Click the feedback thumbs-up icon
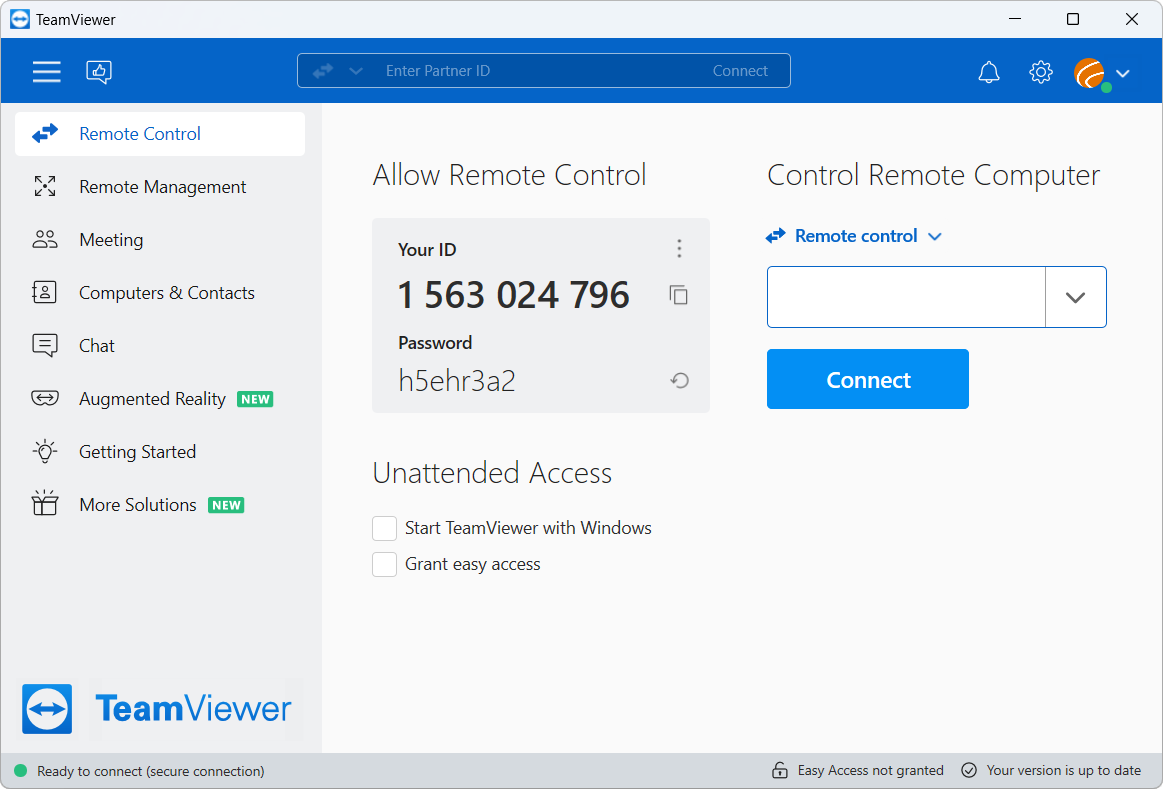The height and width of the screenshot is (789, 1163). tap(99, 71)
